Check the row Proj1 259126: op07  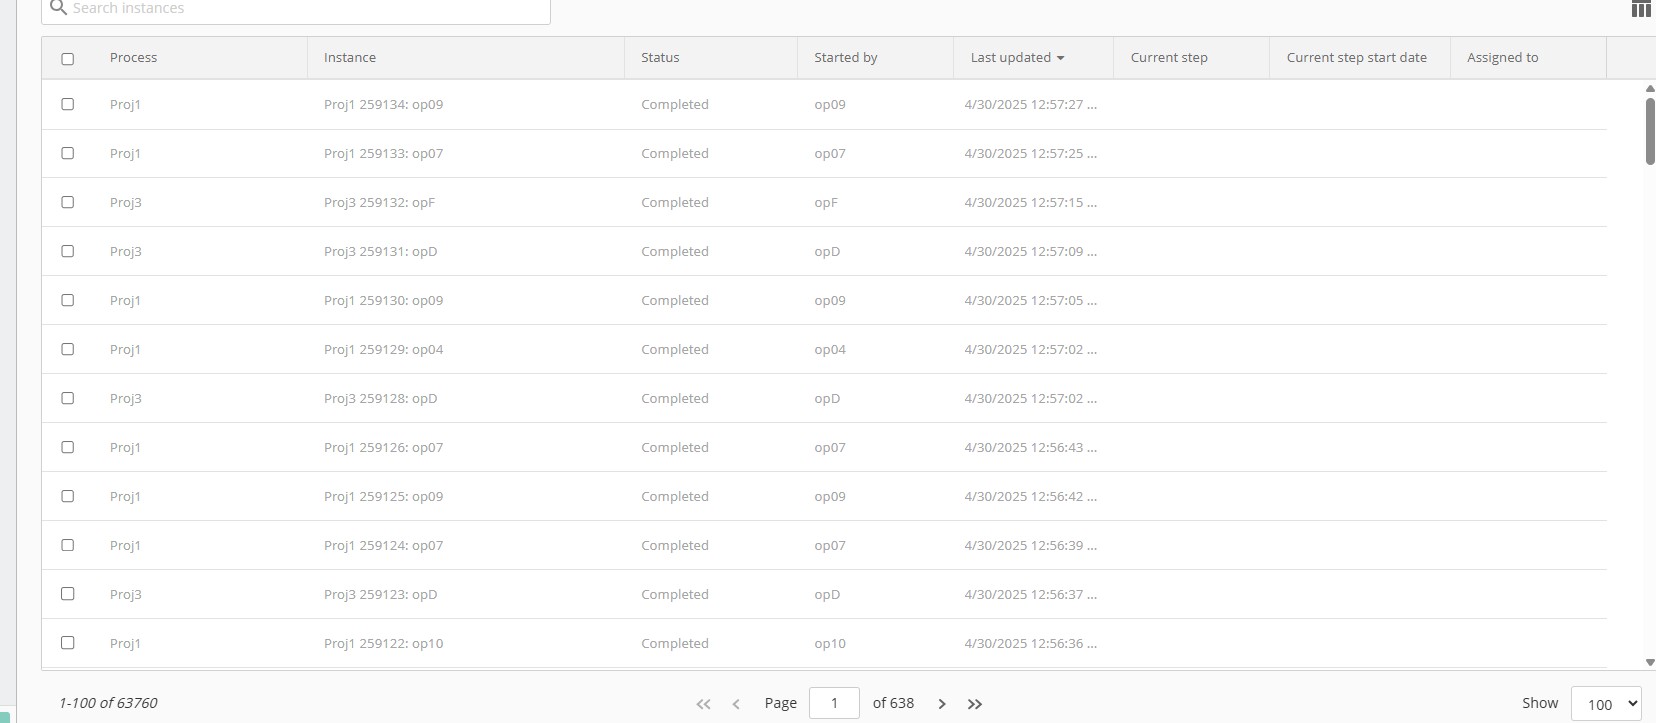pyautogui.click(x=68, y=447)
